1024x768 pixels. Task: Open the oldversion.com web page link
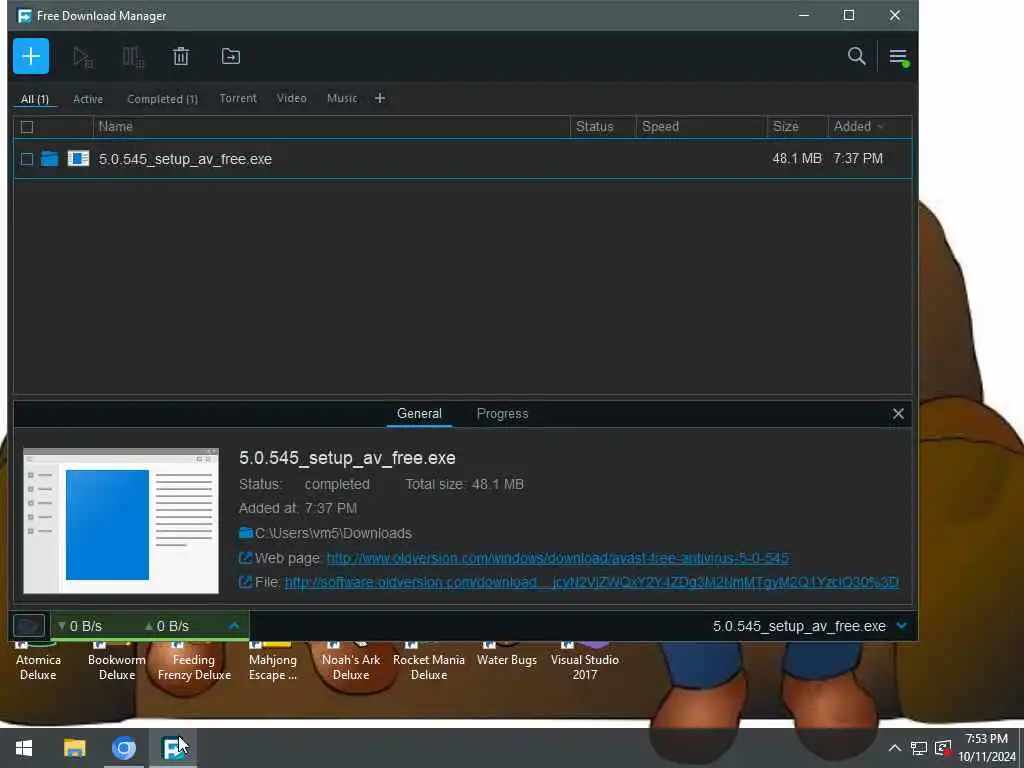[x=558, y=558]
